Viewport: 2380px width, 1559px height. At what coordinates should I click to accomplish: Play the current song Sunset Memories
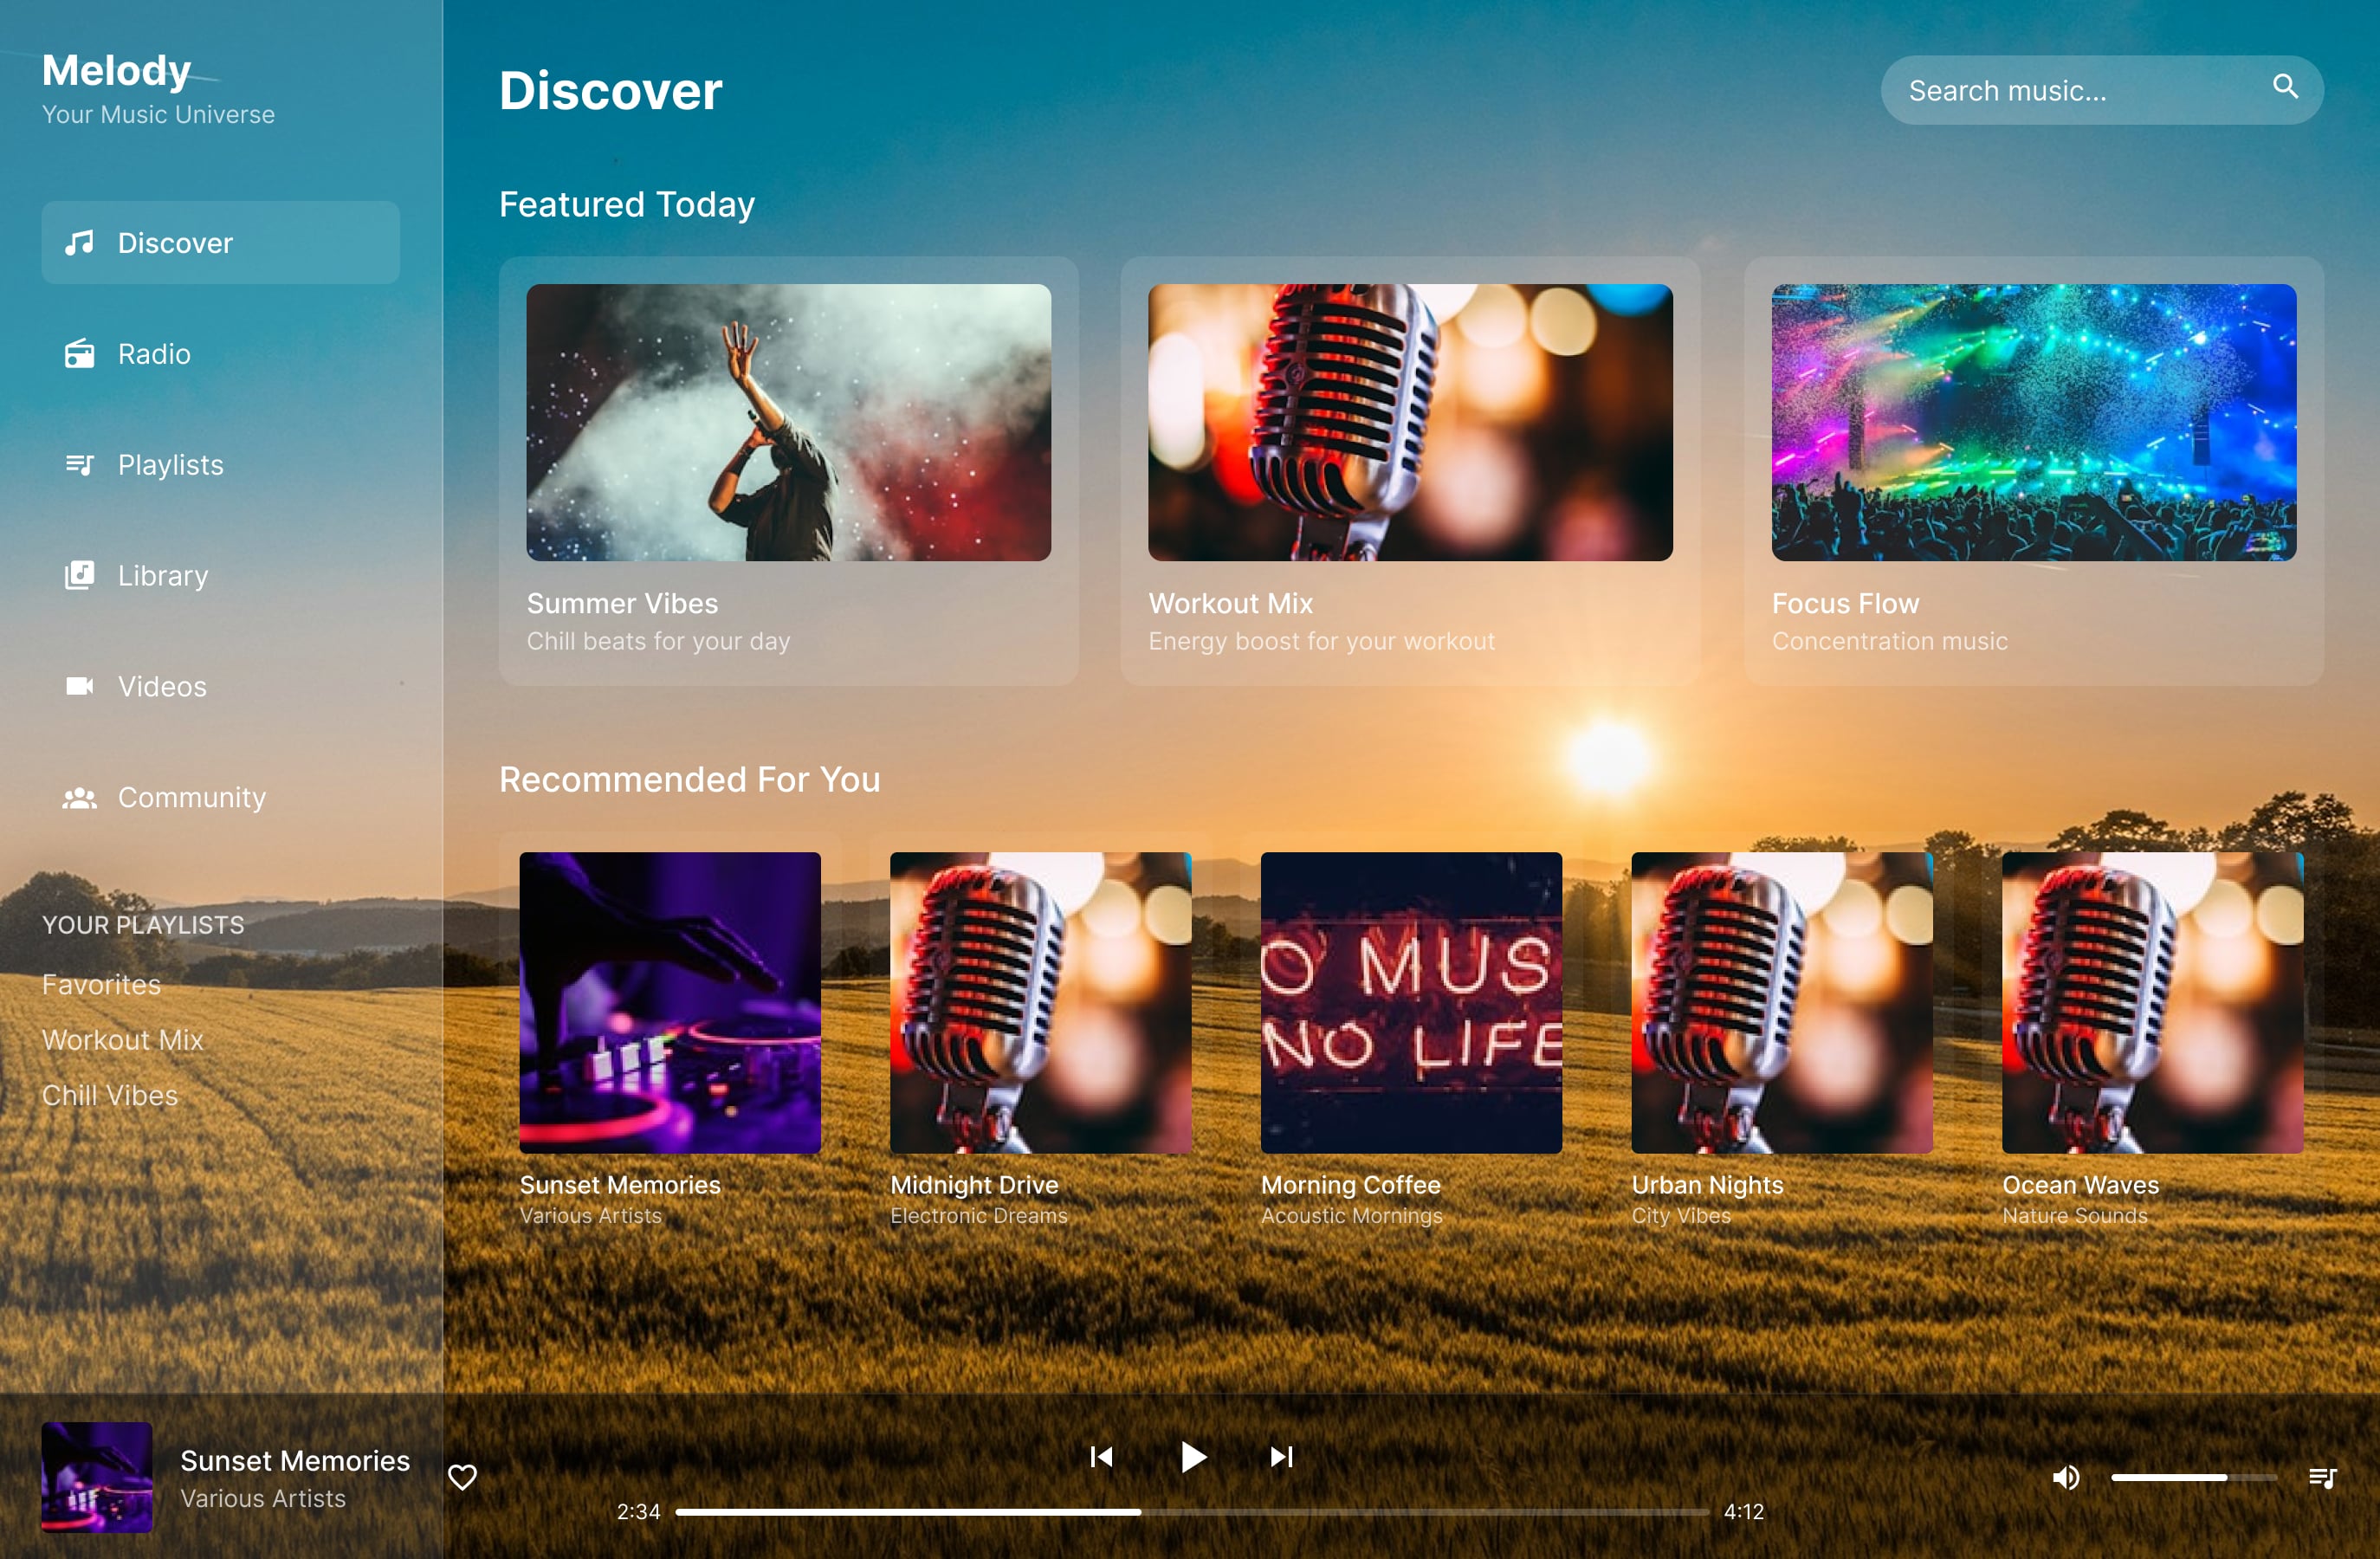coord(1192,1457)
